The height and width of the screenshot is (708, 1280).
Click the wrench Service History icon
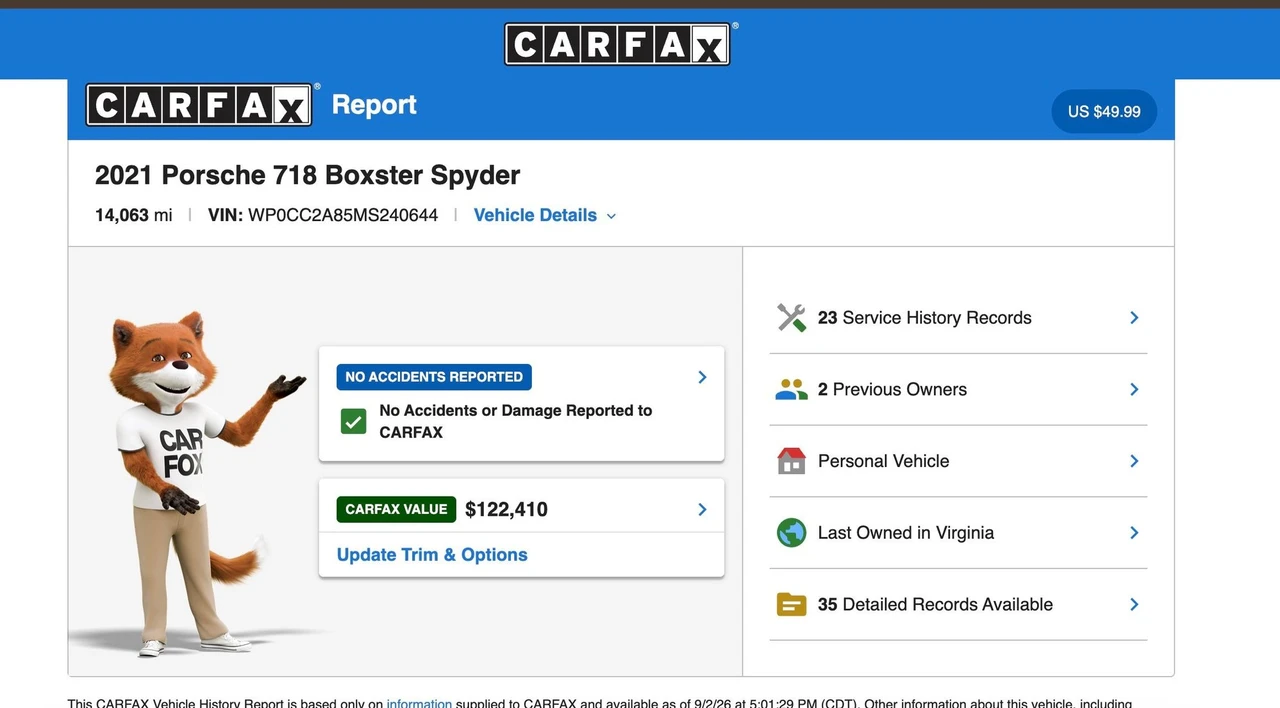click(791, 318)
